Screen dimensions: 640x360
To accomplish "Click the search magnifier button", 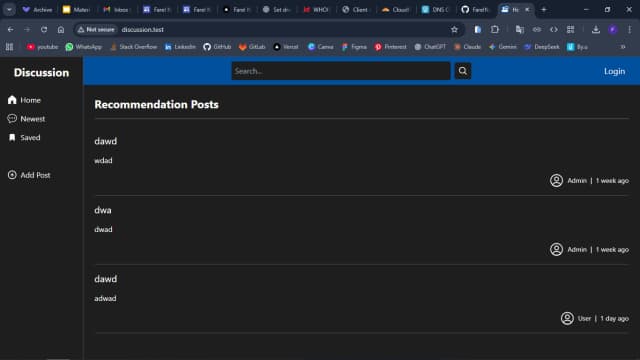I will click(462, 71).
